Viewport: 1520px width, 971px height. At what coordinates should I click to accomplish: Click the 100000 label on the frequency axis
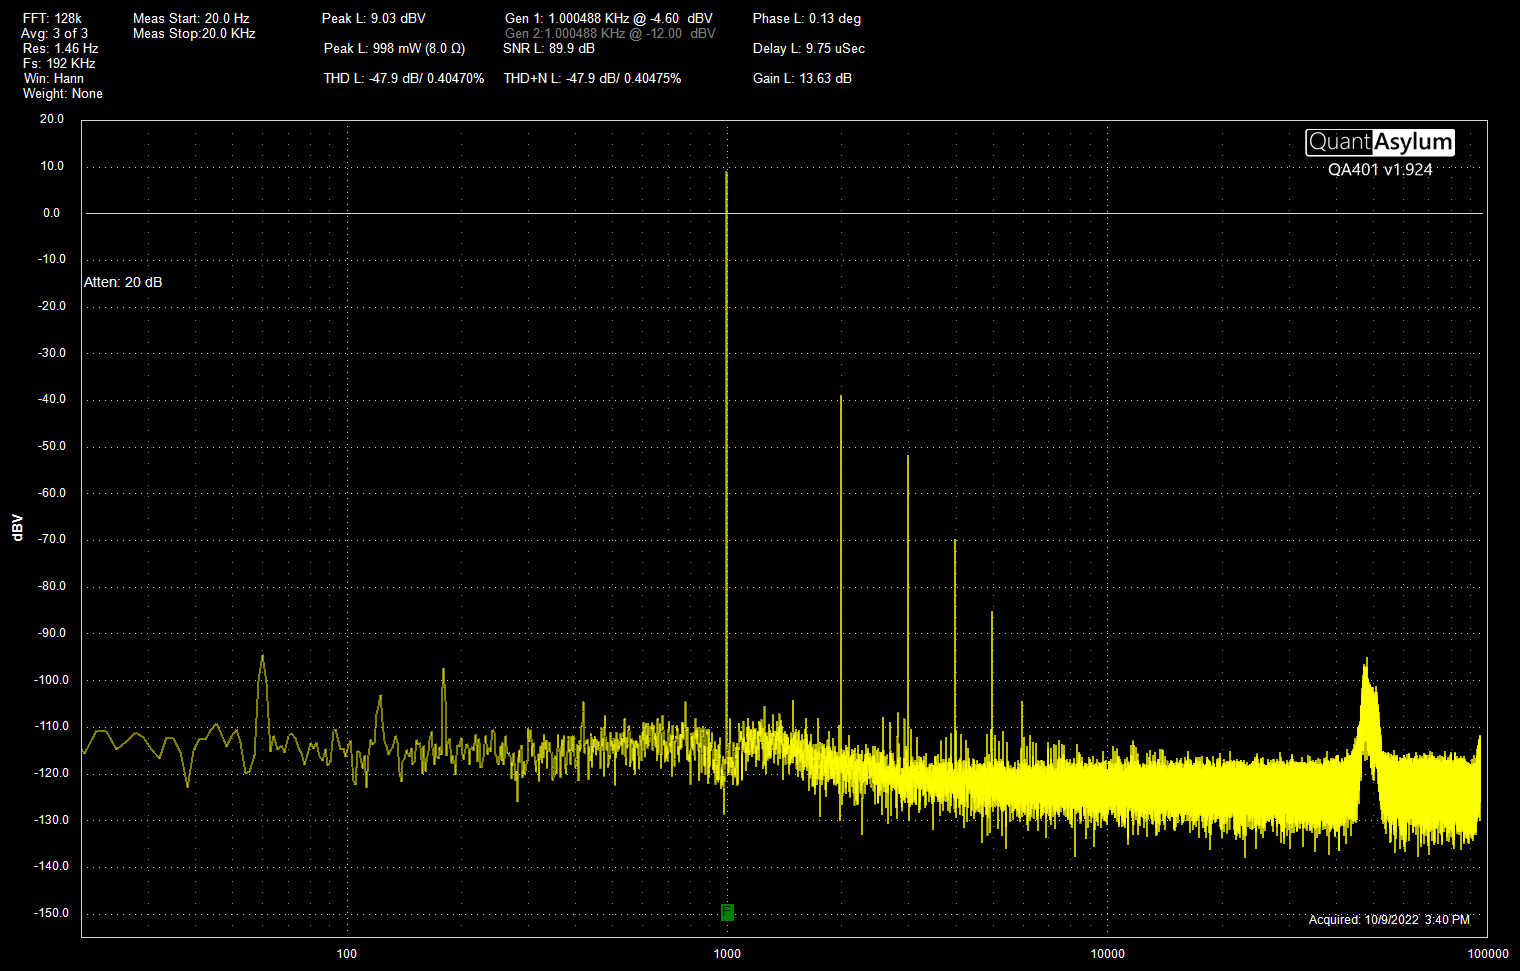(x=1488, y=954)
